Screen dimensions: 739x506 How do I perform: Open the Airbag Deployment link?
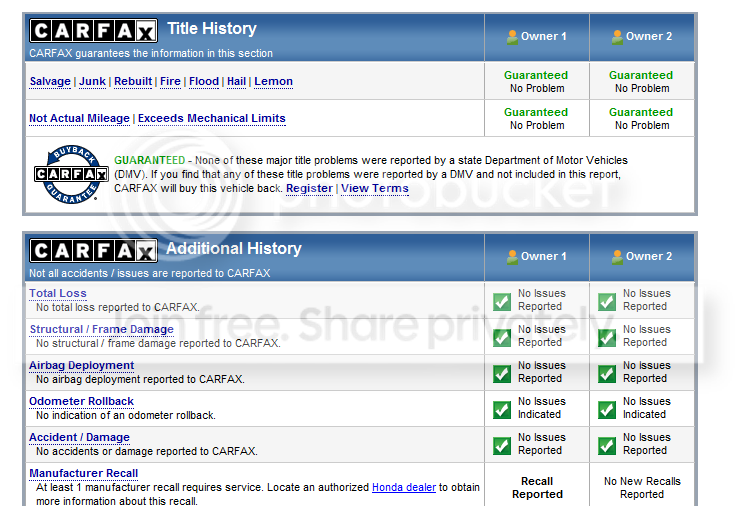tap(82, 365)
